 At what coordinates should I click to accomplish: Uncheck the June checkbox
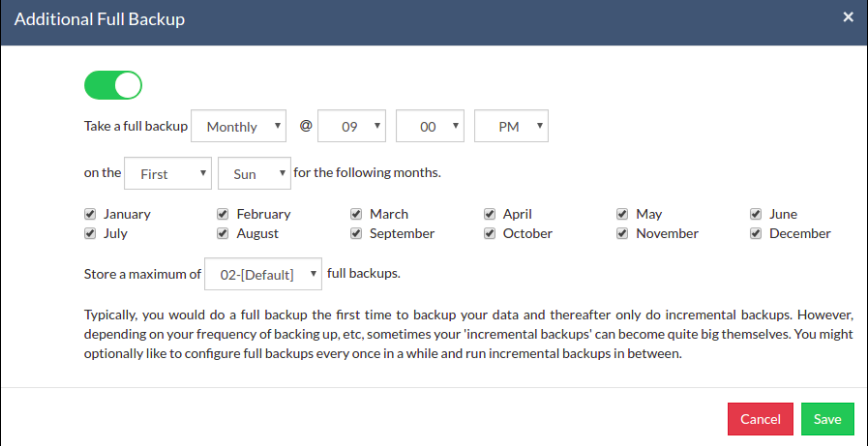(756, 214)
